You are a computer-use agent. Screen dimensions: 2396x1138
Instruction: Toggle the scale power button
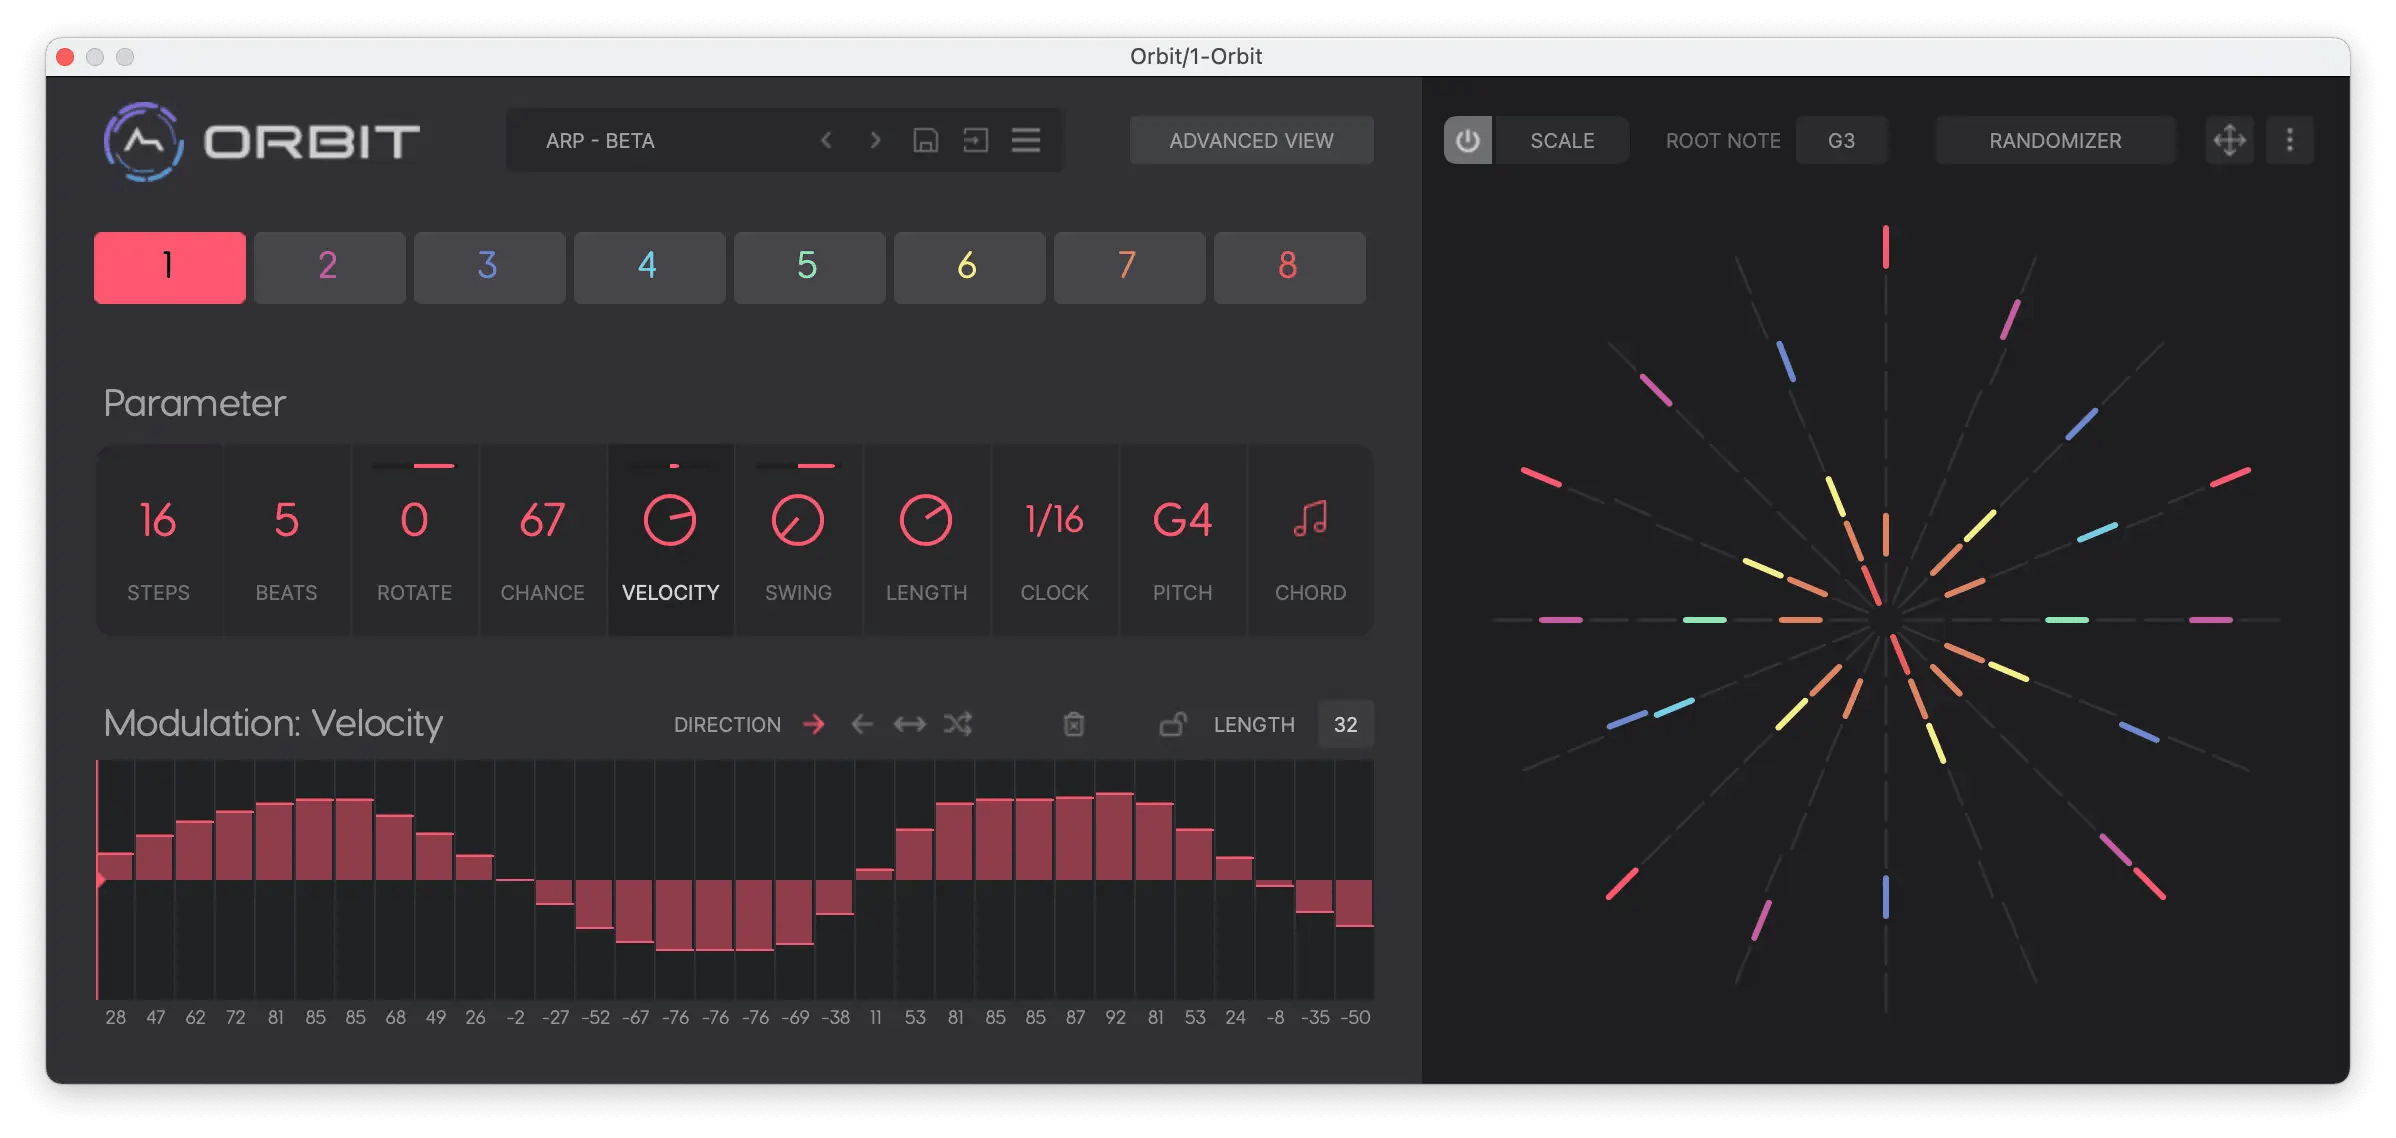coord(1467,140)
